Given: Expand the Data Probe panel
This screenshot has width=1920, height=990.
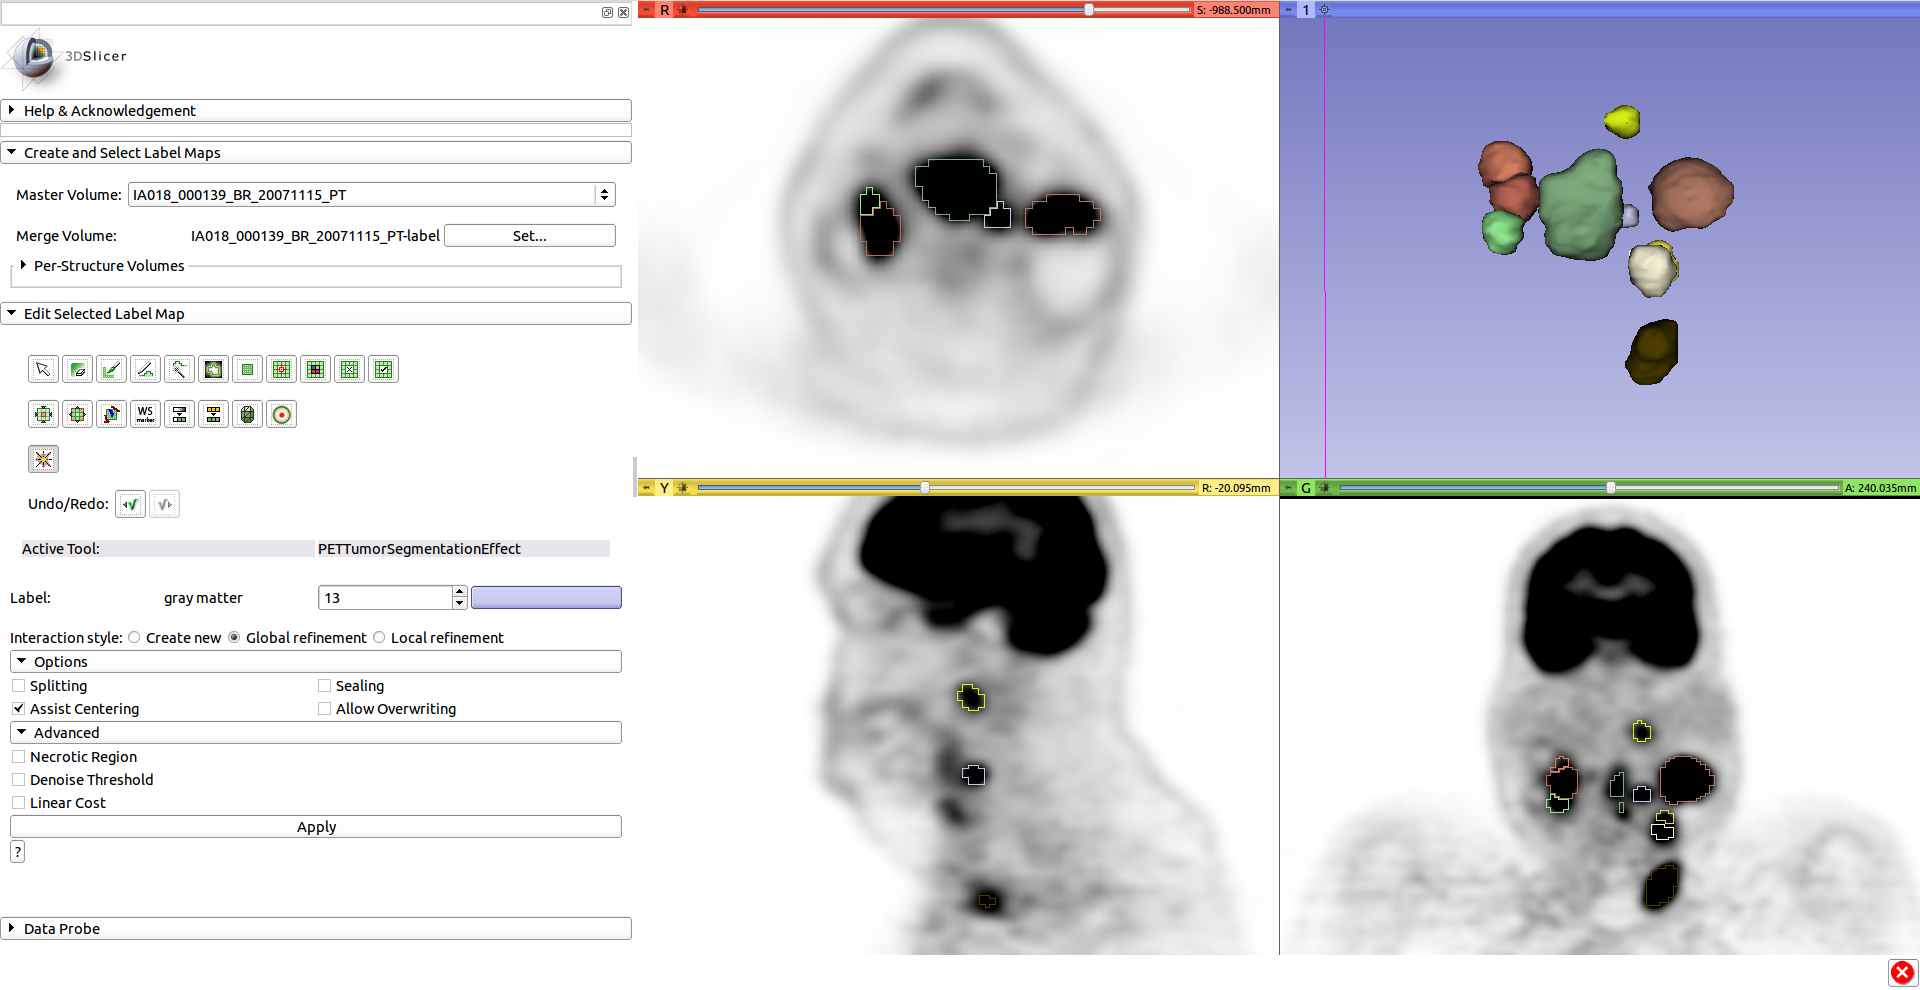Looking at the screenshot, I should [12, 929].
